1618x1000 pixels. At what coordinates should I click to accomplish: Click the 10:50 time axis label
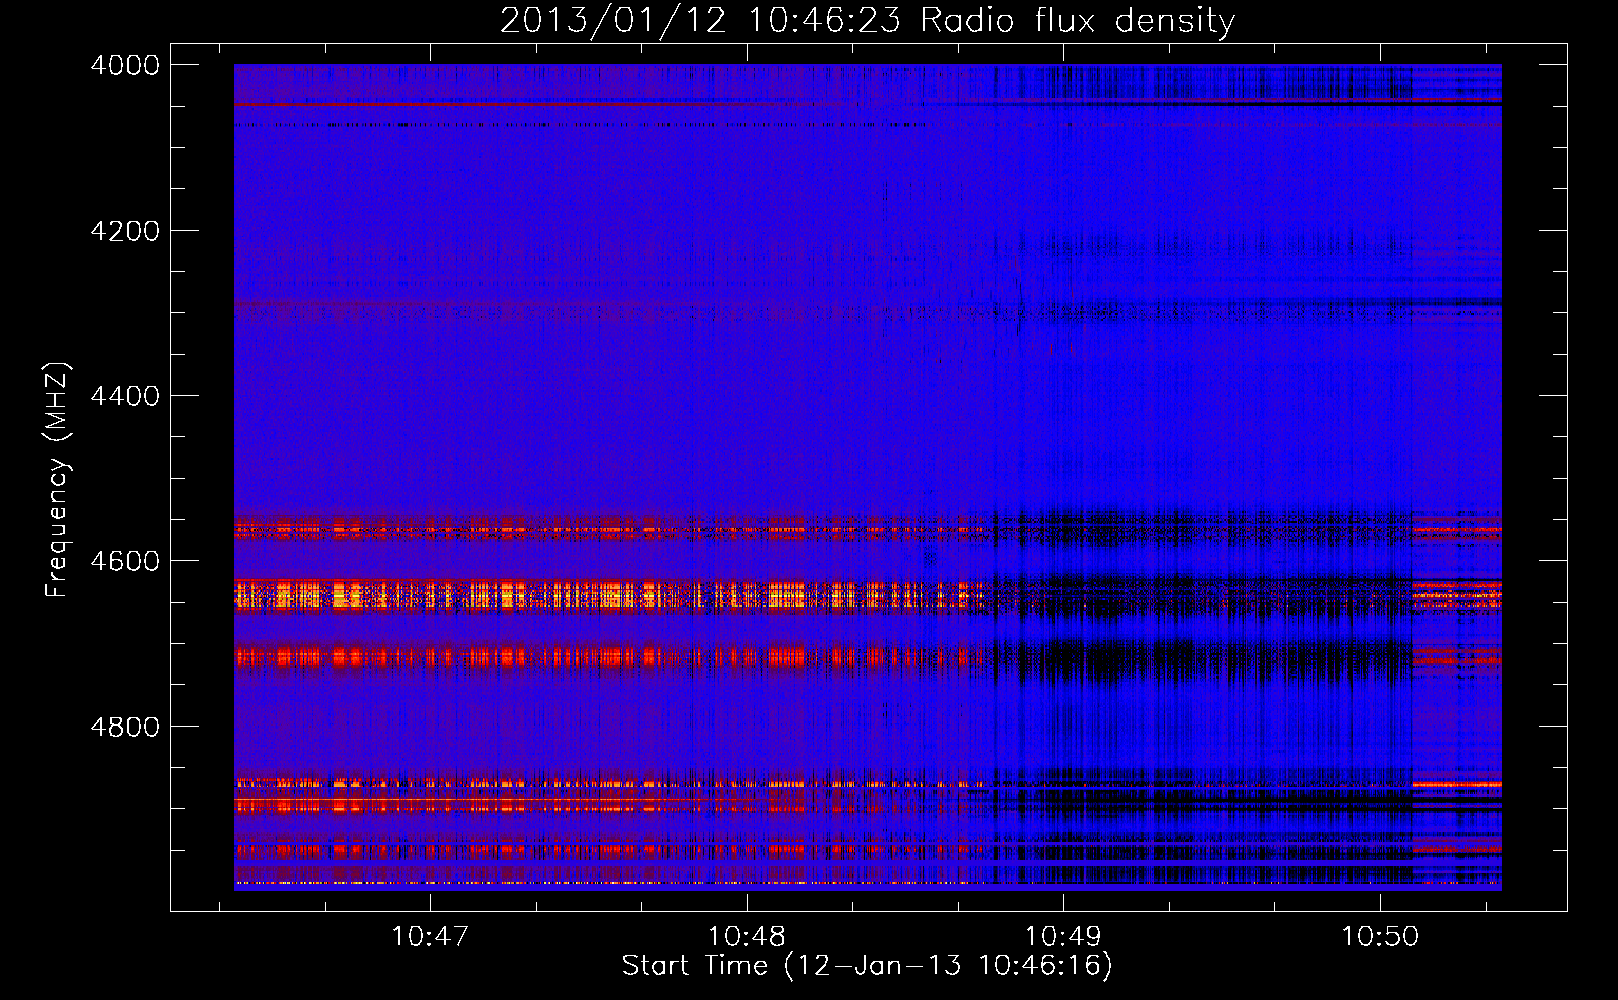[1380, 936]
